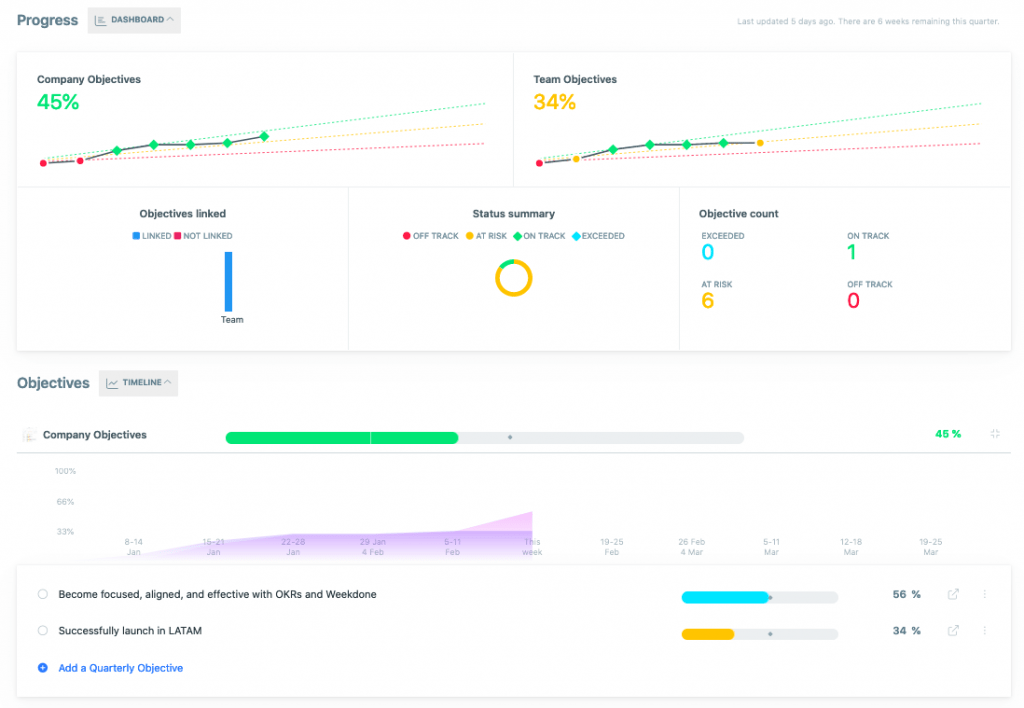Select the Progress section header
Screen dimensions: 1024x708
(47, 20)
